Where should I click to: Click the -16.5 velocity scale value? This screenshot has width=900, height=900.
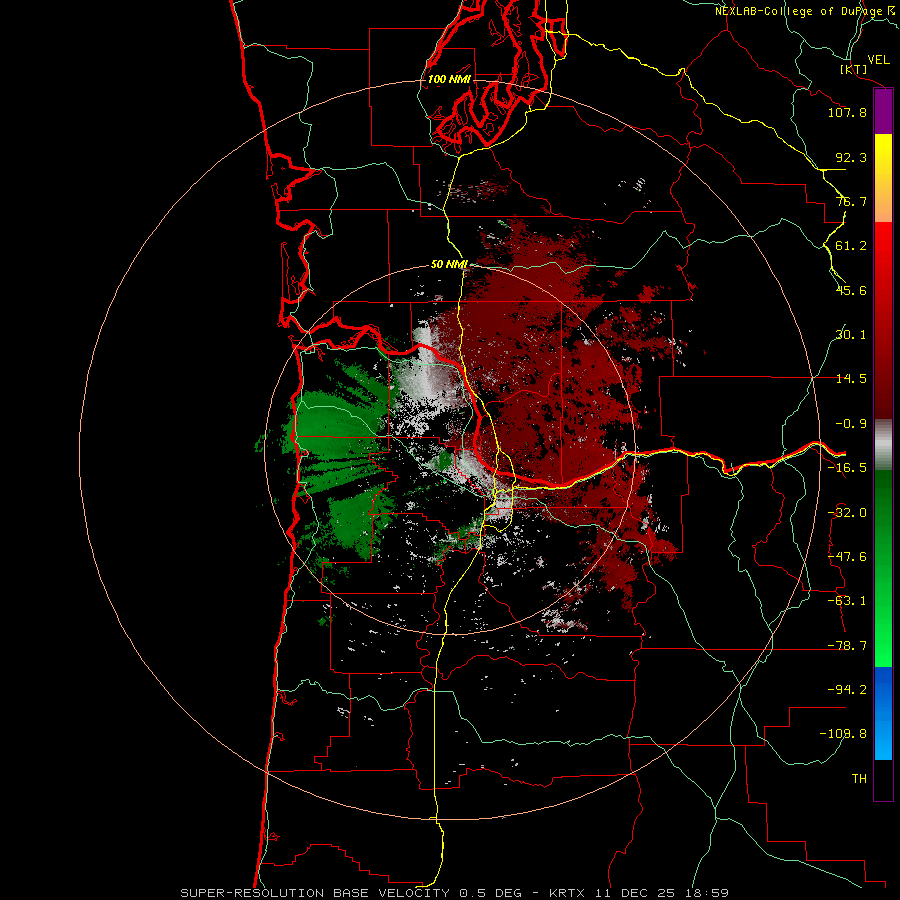pyautogui.click(x=847, y=468)
